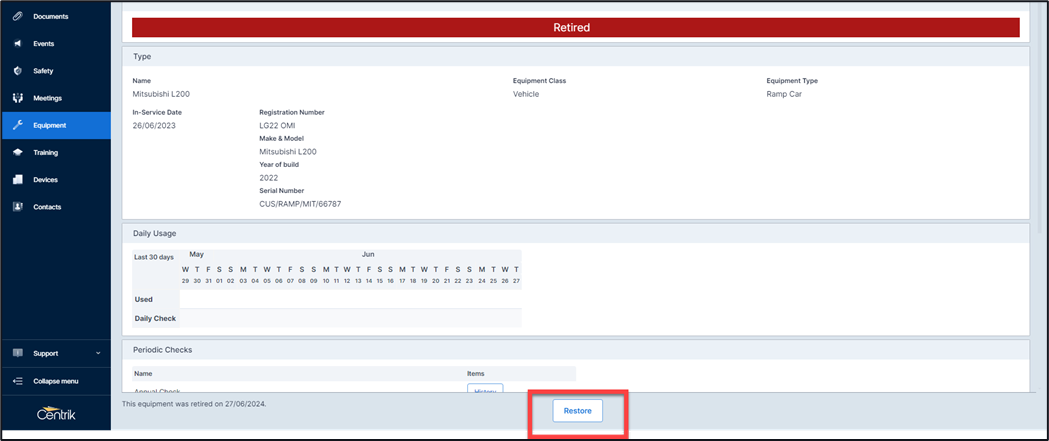1049x441 pixels.
Task: Select the Equipment menu item
Action: [x=56, y=125]
